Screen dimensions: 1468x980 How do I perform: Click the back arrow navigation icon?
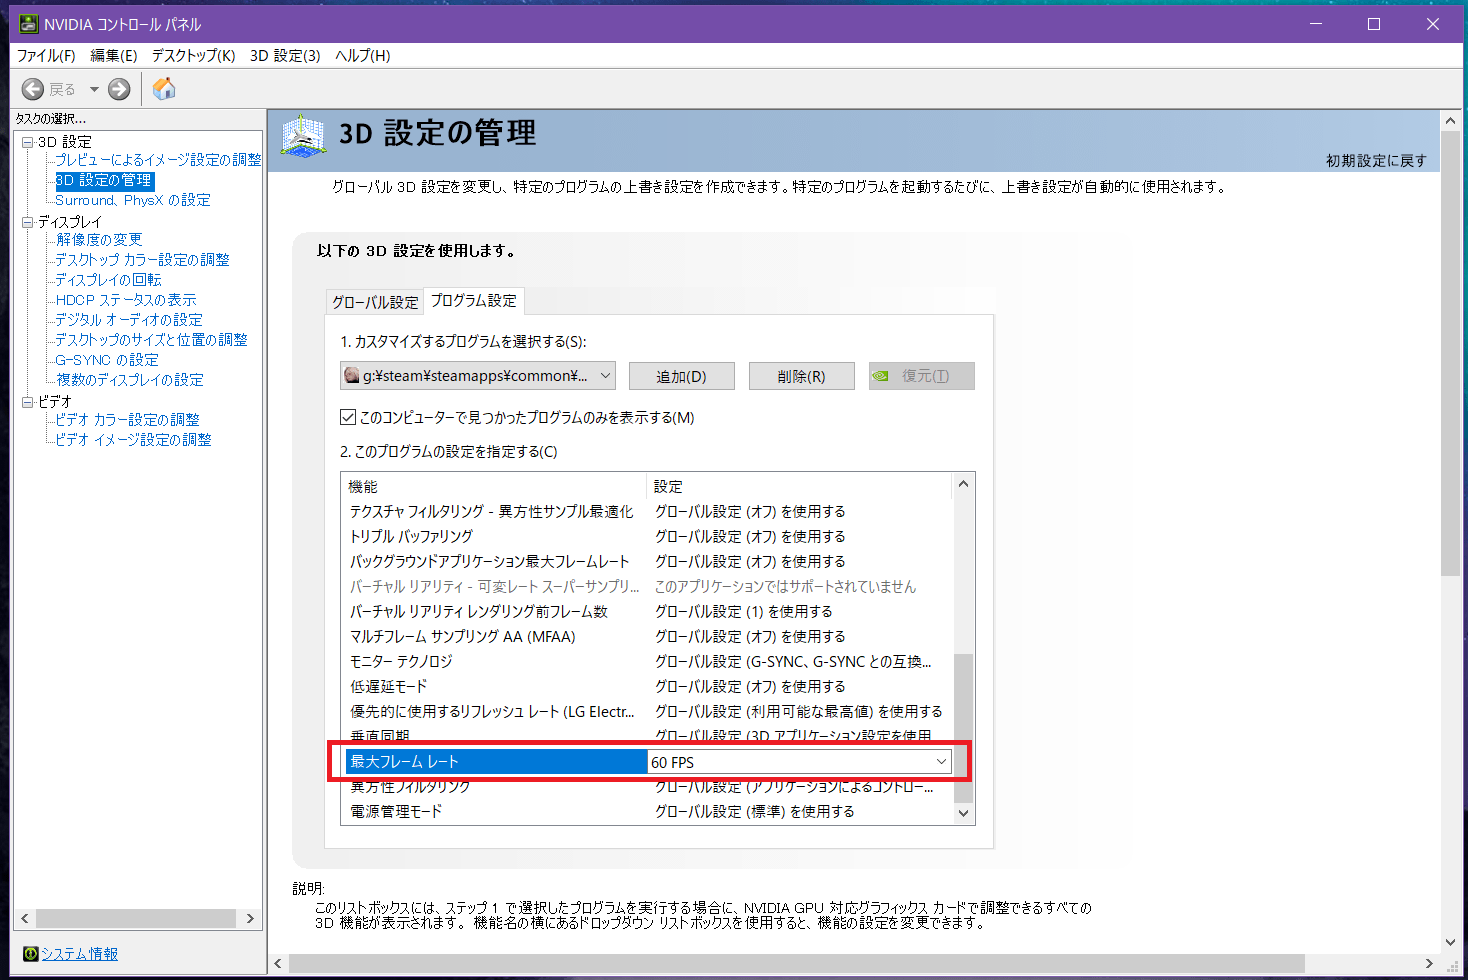coord(33,89)
